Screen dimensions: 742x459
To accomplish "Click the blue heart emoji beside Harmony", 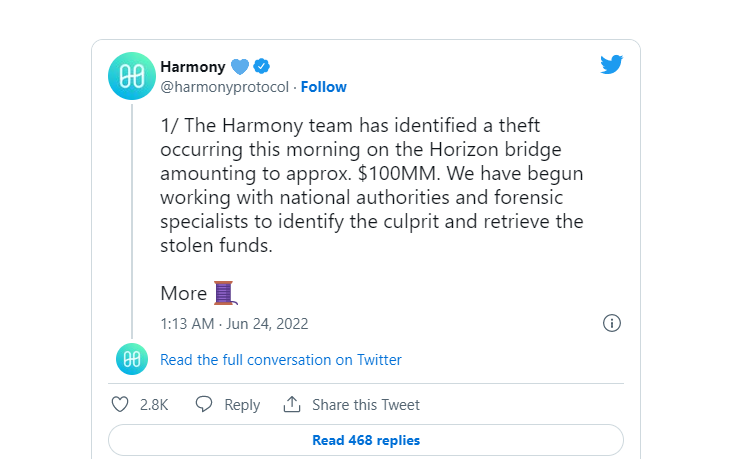I will [240, 67].
